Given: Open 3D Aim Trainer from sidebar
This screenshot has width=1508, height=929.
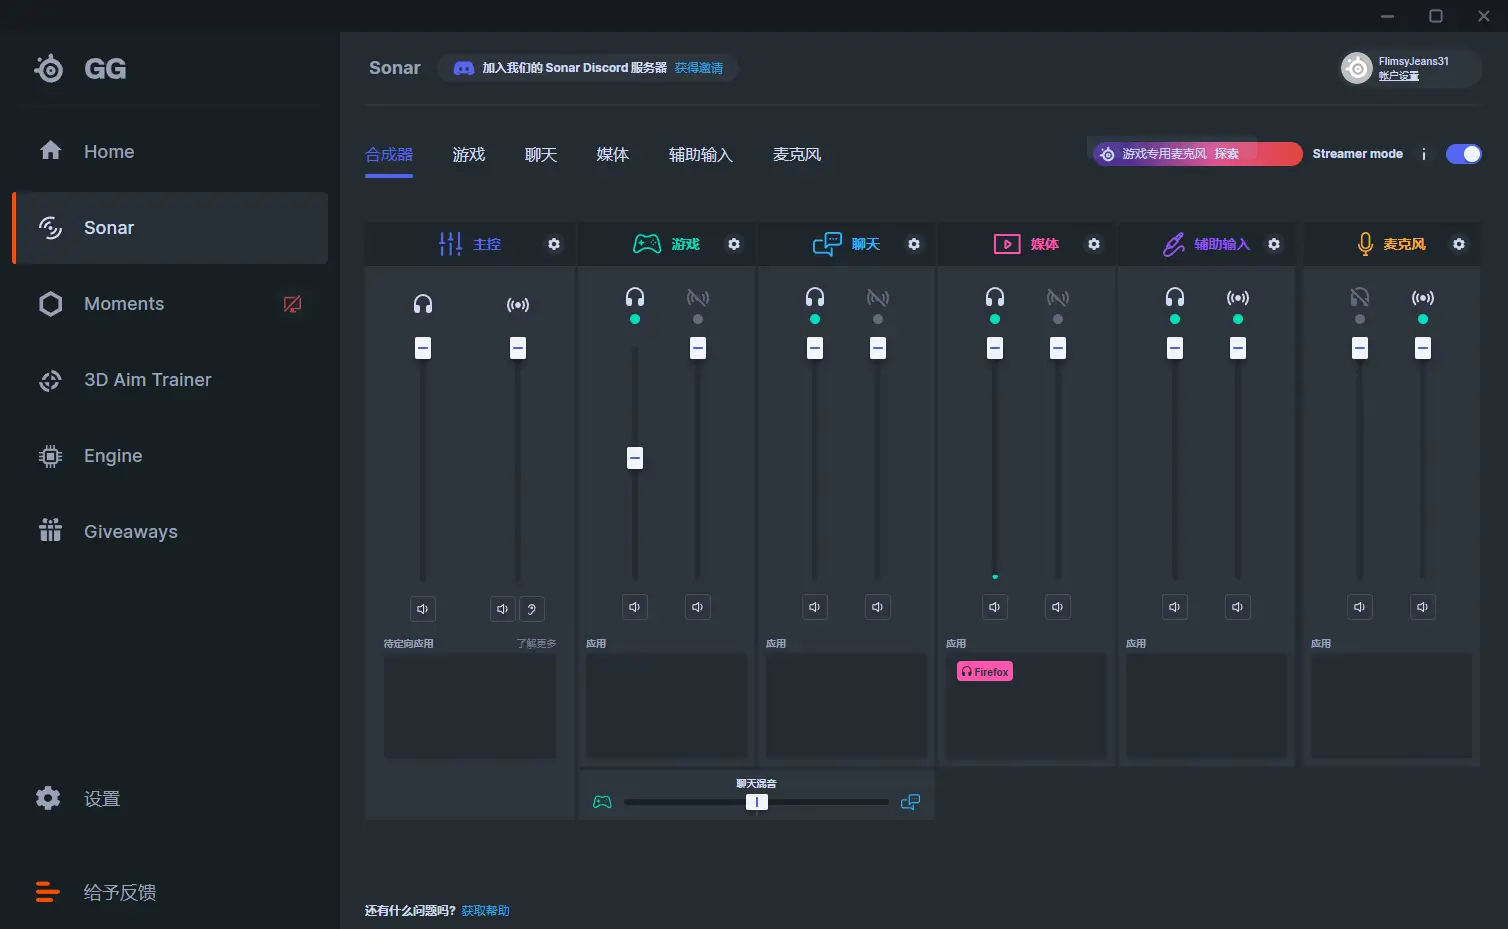Looking at the screenshot, I should click(x=147, y=380).
